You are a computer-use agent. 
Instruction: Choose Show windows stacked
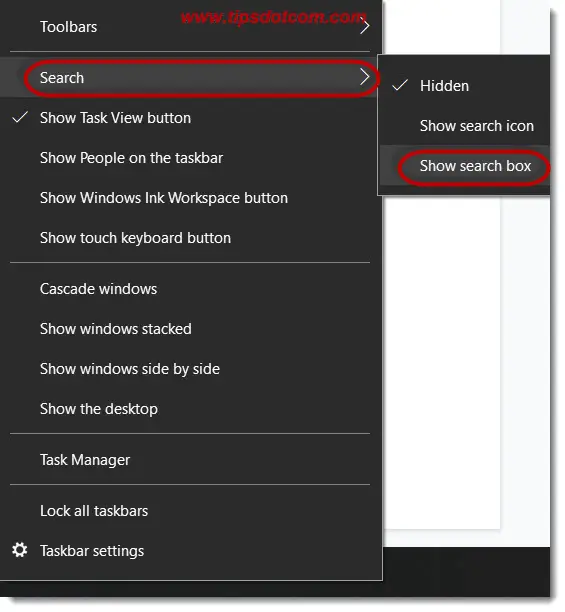[x=191, y=329]
